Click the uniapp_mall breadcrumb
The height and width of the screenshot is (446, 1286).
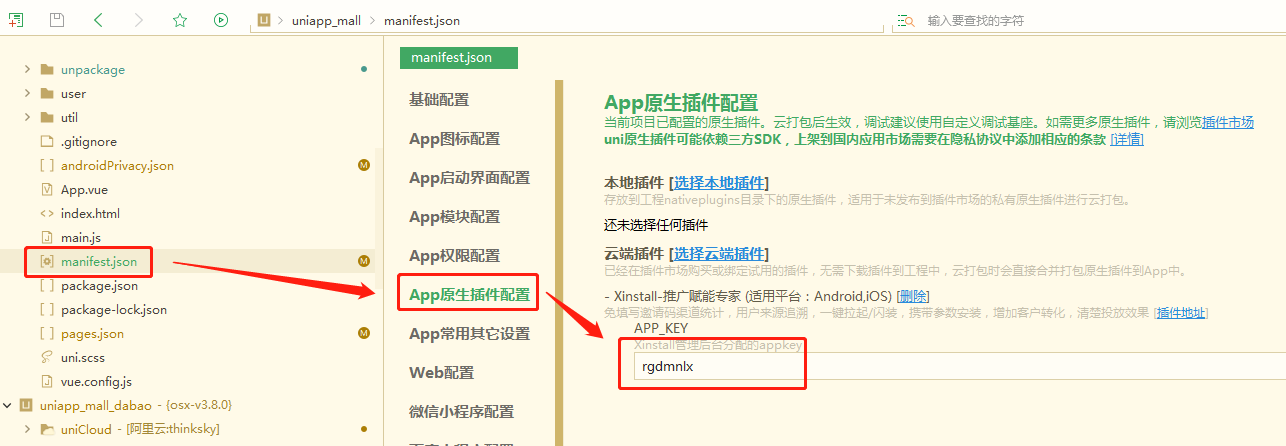coord(326,20)
